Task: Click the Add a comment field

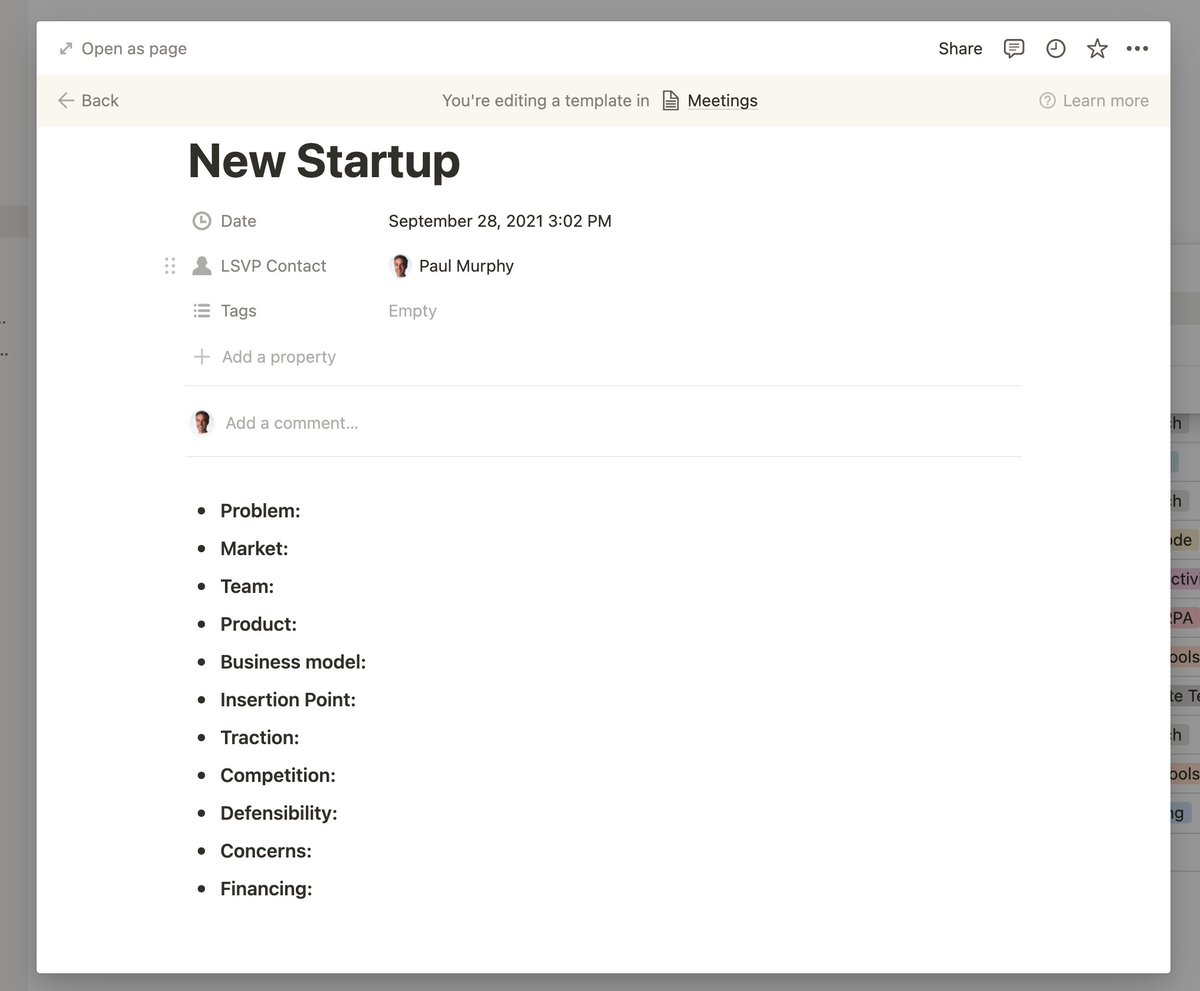Action: (292, 423)
